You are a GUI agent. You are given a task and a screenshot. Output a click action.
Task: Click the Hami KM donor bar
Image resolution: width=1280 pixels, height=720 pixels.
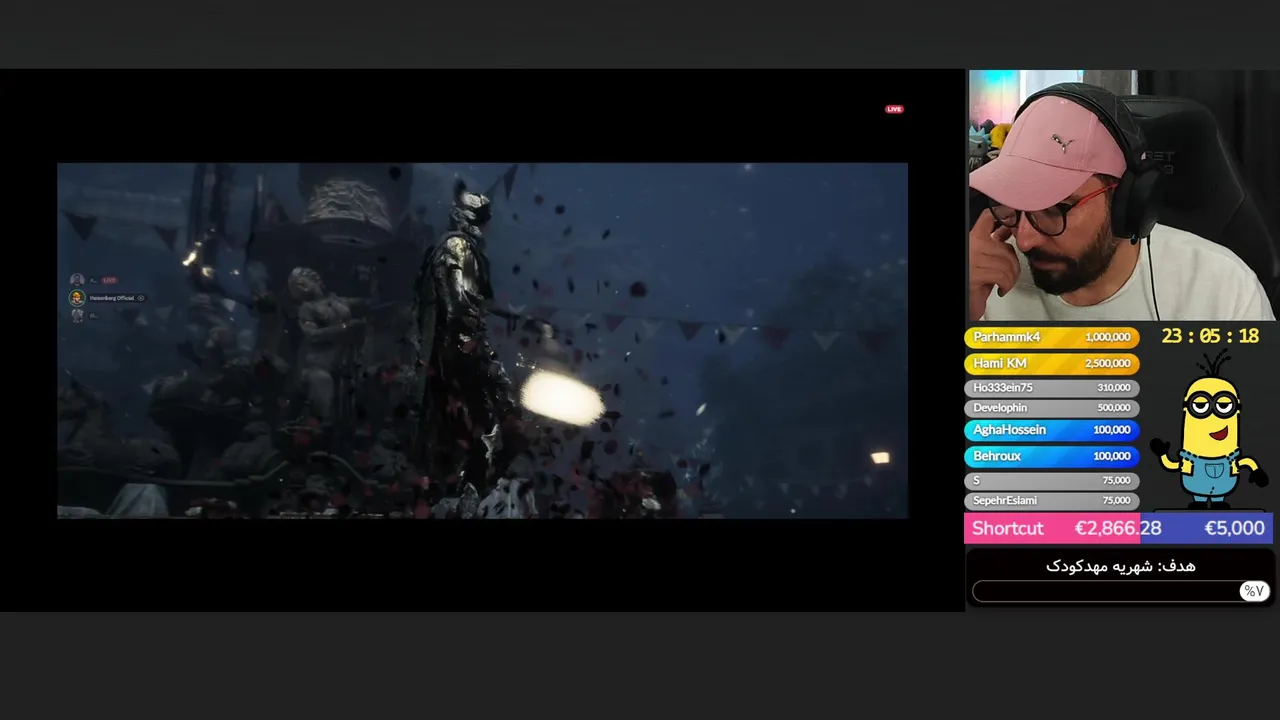1052,363
